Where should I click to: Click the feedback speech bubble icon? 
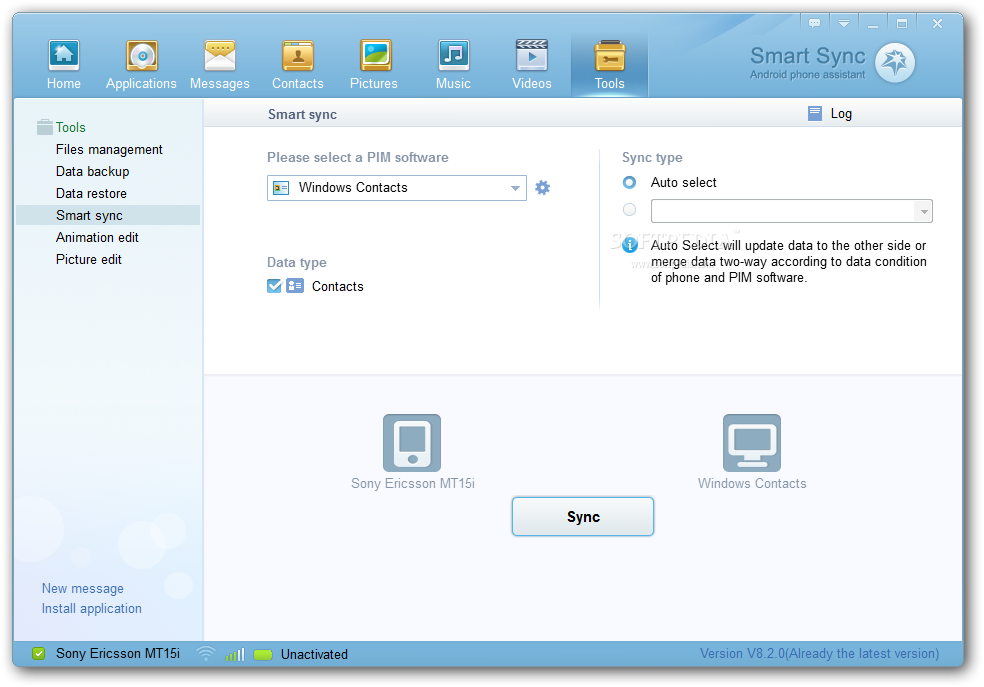click(x=815, y=23)
